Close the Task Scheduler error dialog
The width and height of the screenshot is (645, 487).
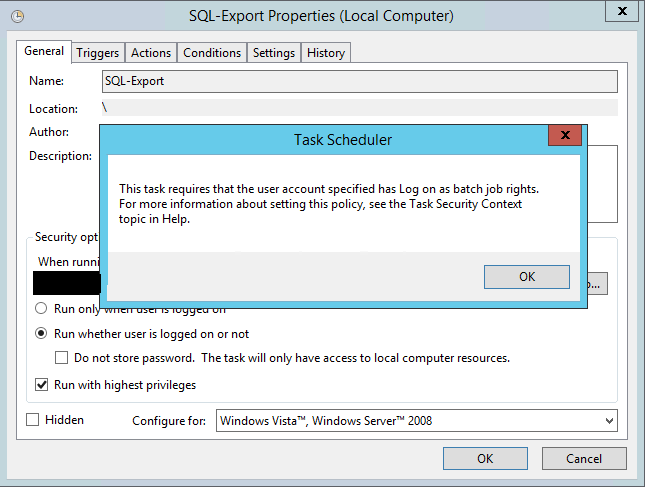click(566, 138)
